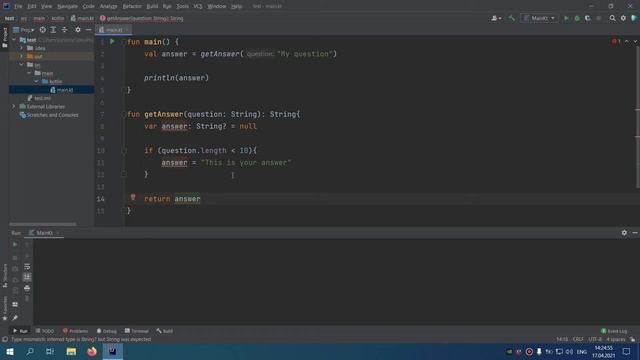This screenshot has width=640, height=360.
Task: Toggle scroll to end in Run console
Action: 27,277
